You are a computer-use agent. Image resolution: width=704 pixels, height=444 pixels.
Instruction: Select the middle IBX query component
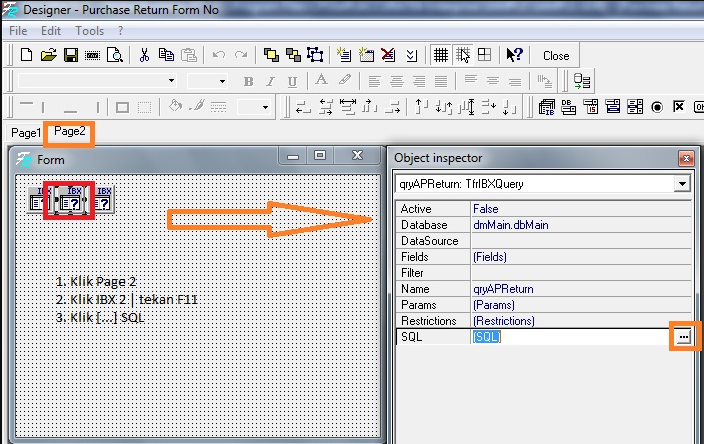(x=69, y=200)
